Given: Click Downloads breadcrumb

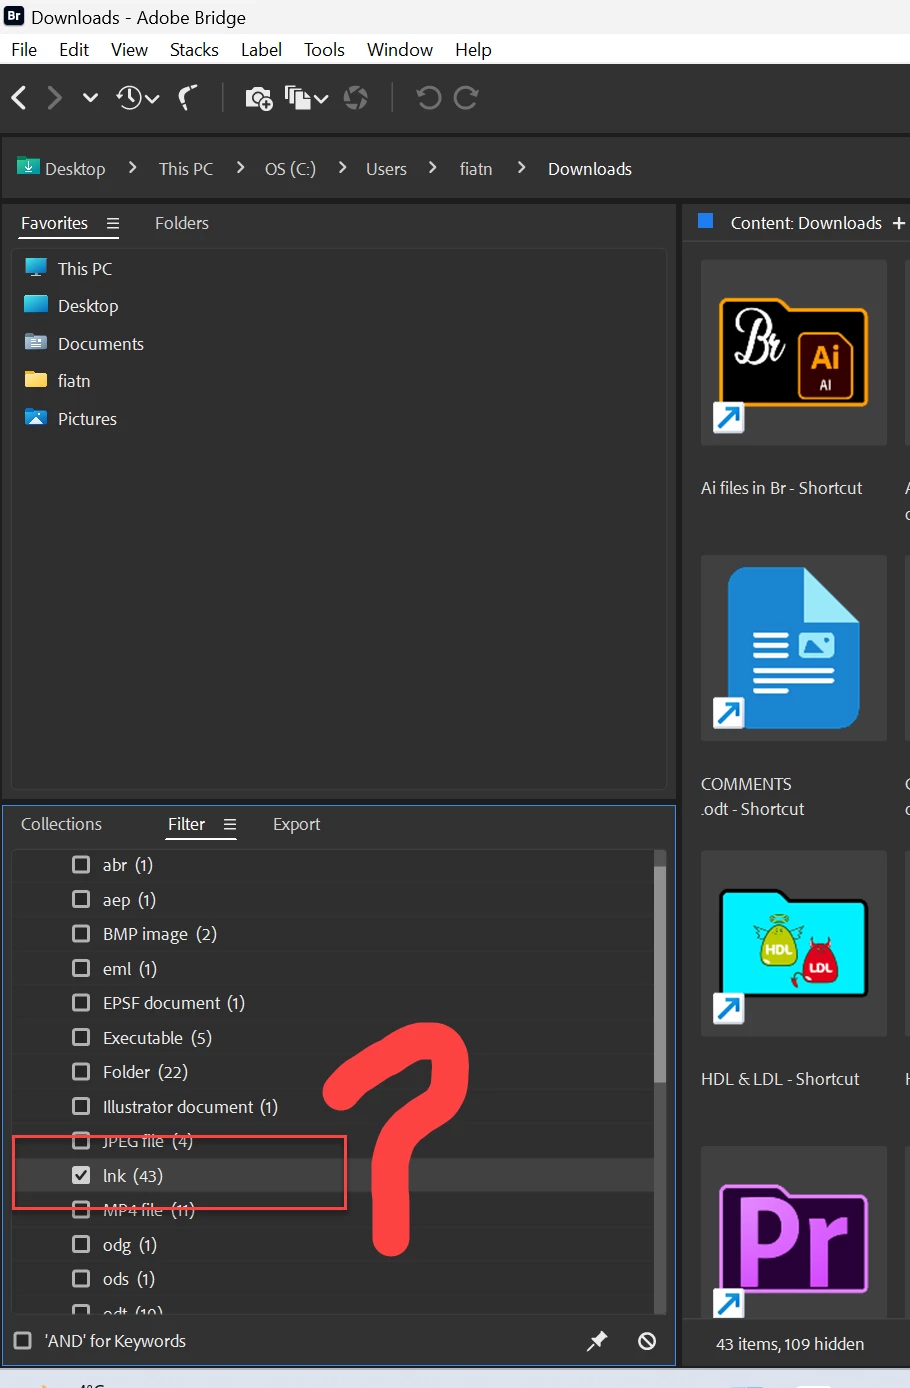Looking at the screenshot, I should [x=590, y=169].
